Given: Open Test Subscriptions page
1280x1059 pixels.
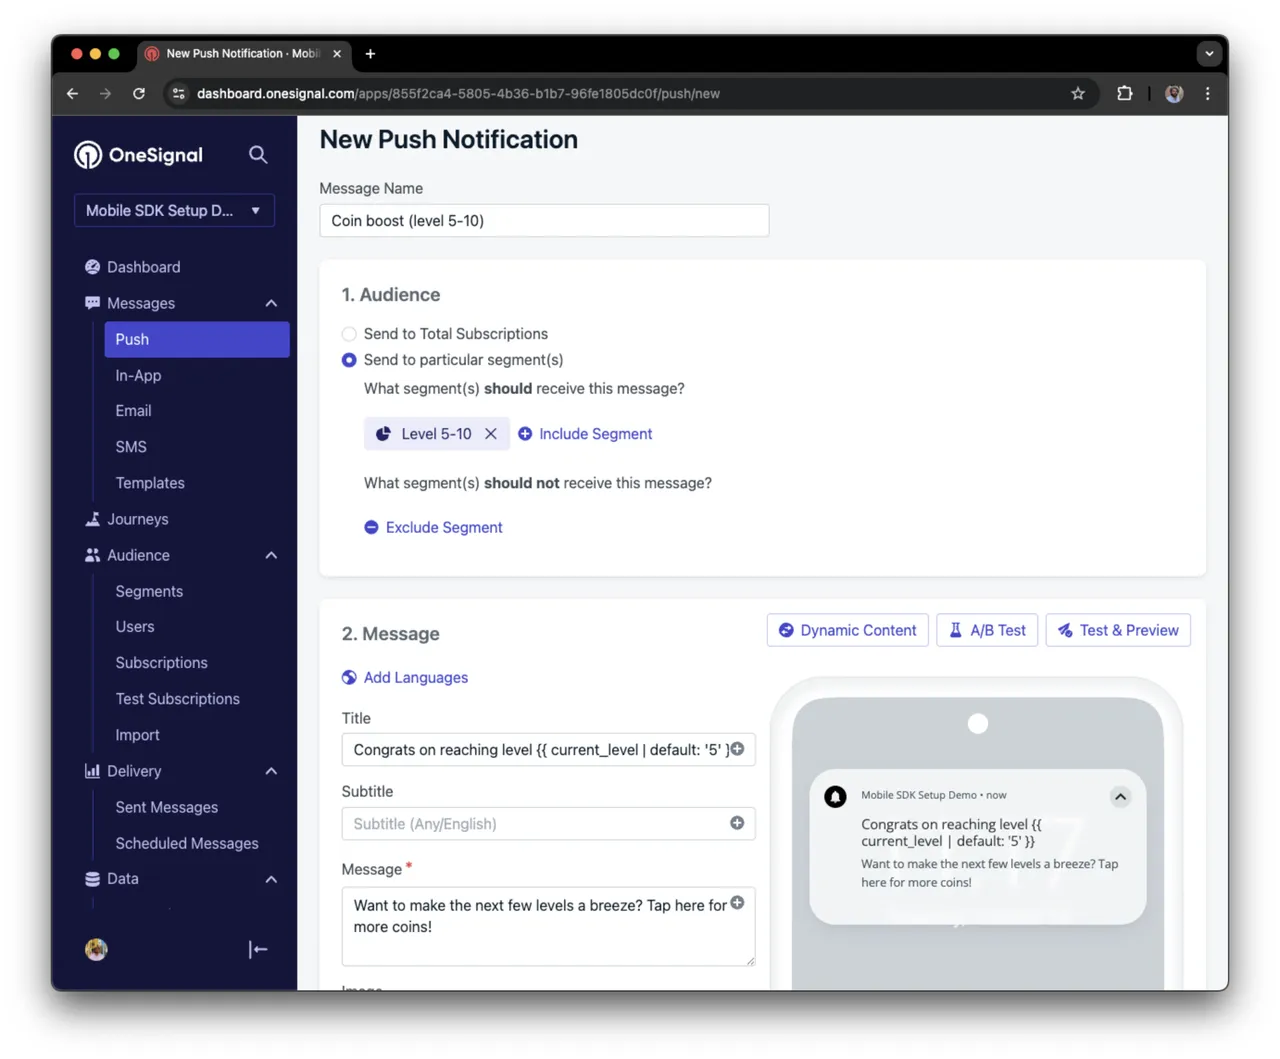Looking at the screenshot, I should click(177, 699).
